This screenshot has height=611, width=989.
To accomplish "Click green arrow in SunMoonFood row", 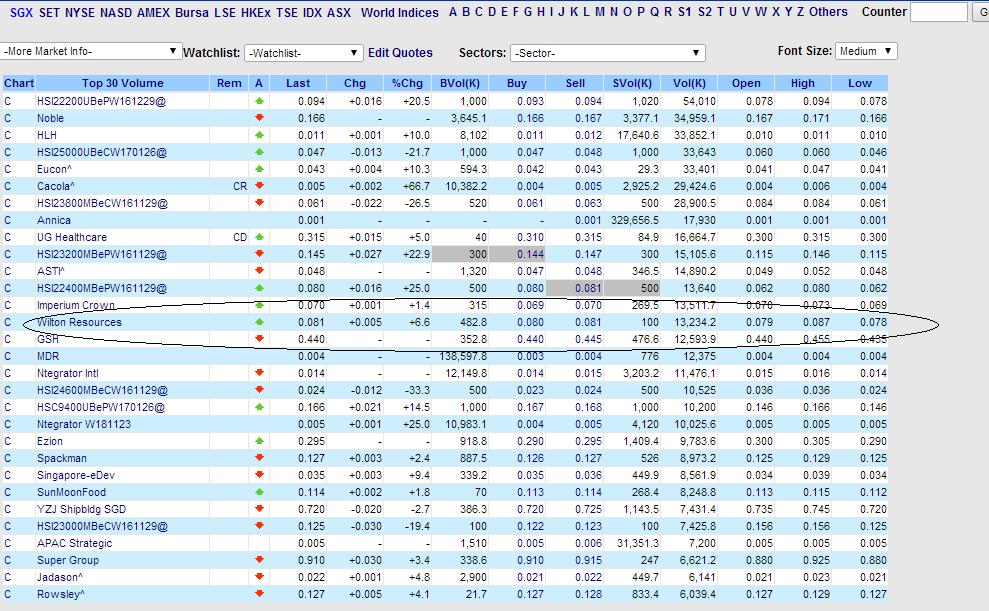I will click(x=259, y=492).
